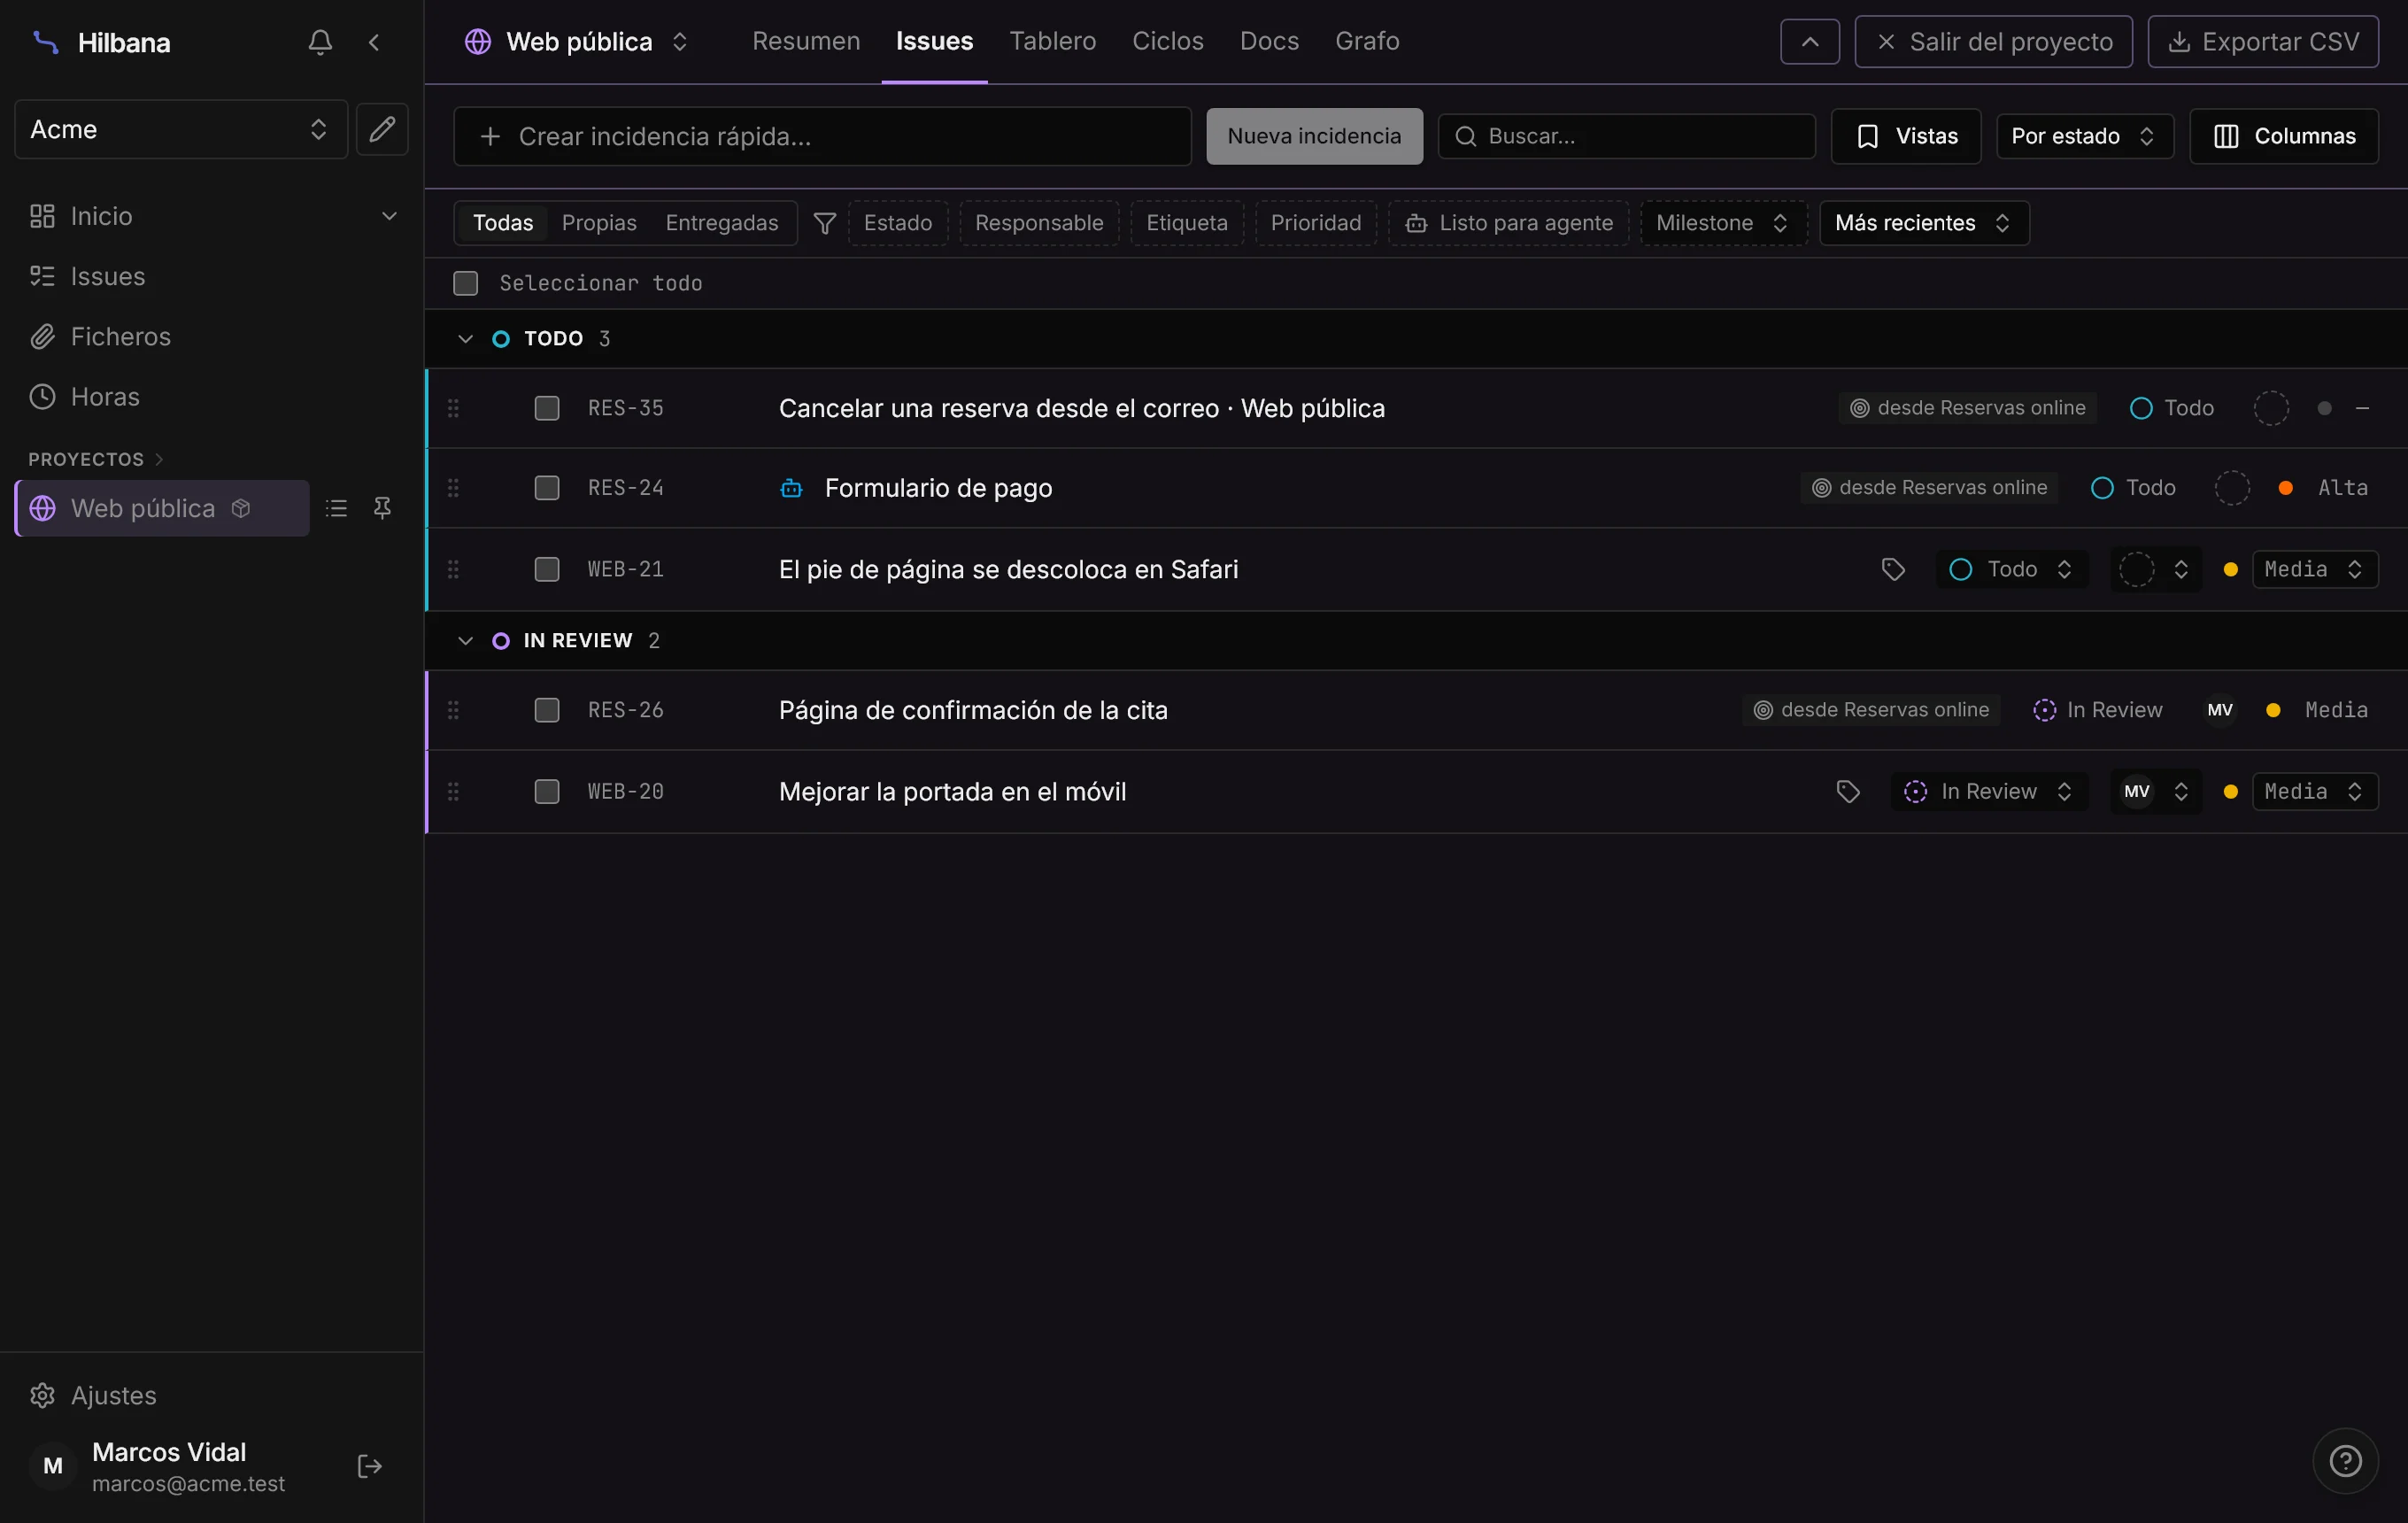The height and width of the screenshot is (1523, 2408).
Task: Click the drag handle of WEB-20
Action: (x=453, y=791)
